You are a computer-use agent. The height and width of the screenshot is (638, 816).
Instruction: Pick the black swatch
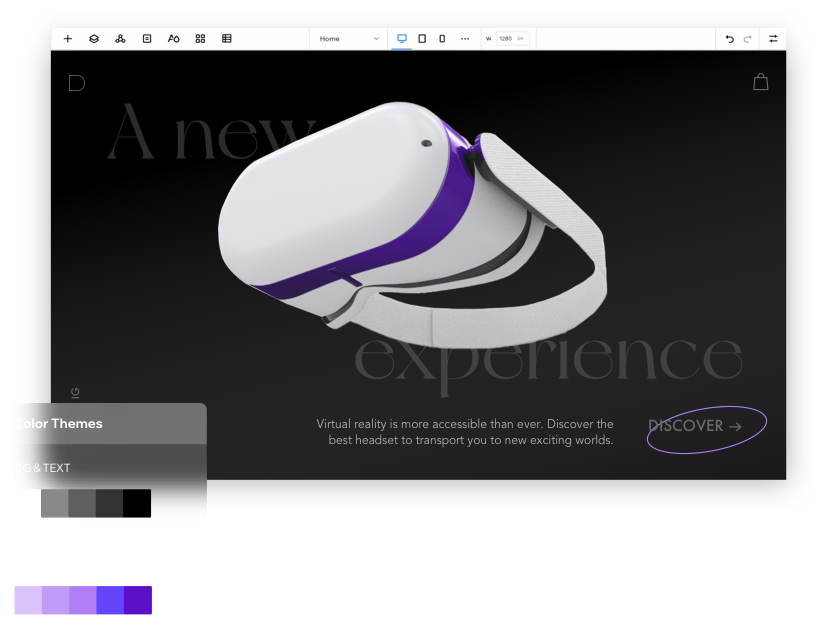137,503
